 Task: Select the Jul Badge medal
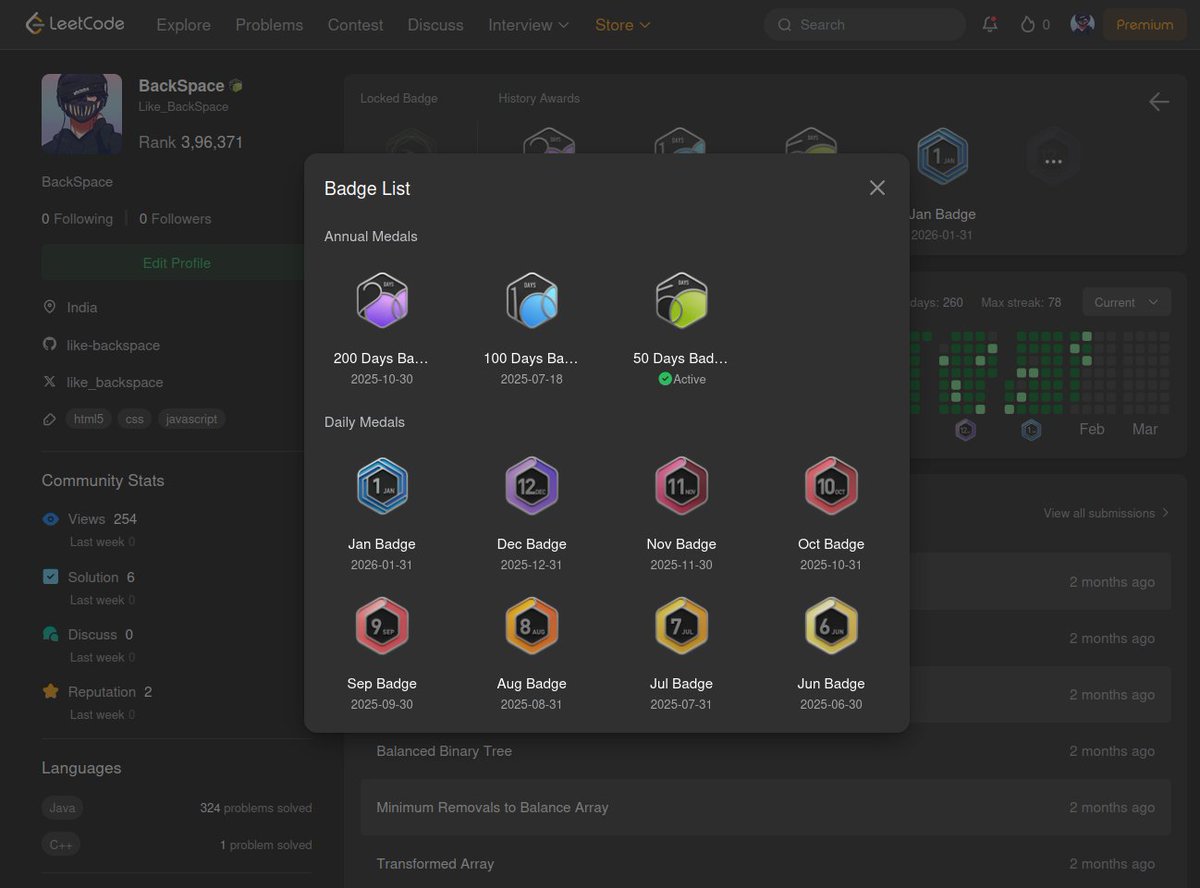click(x=681, y=626)
